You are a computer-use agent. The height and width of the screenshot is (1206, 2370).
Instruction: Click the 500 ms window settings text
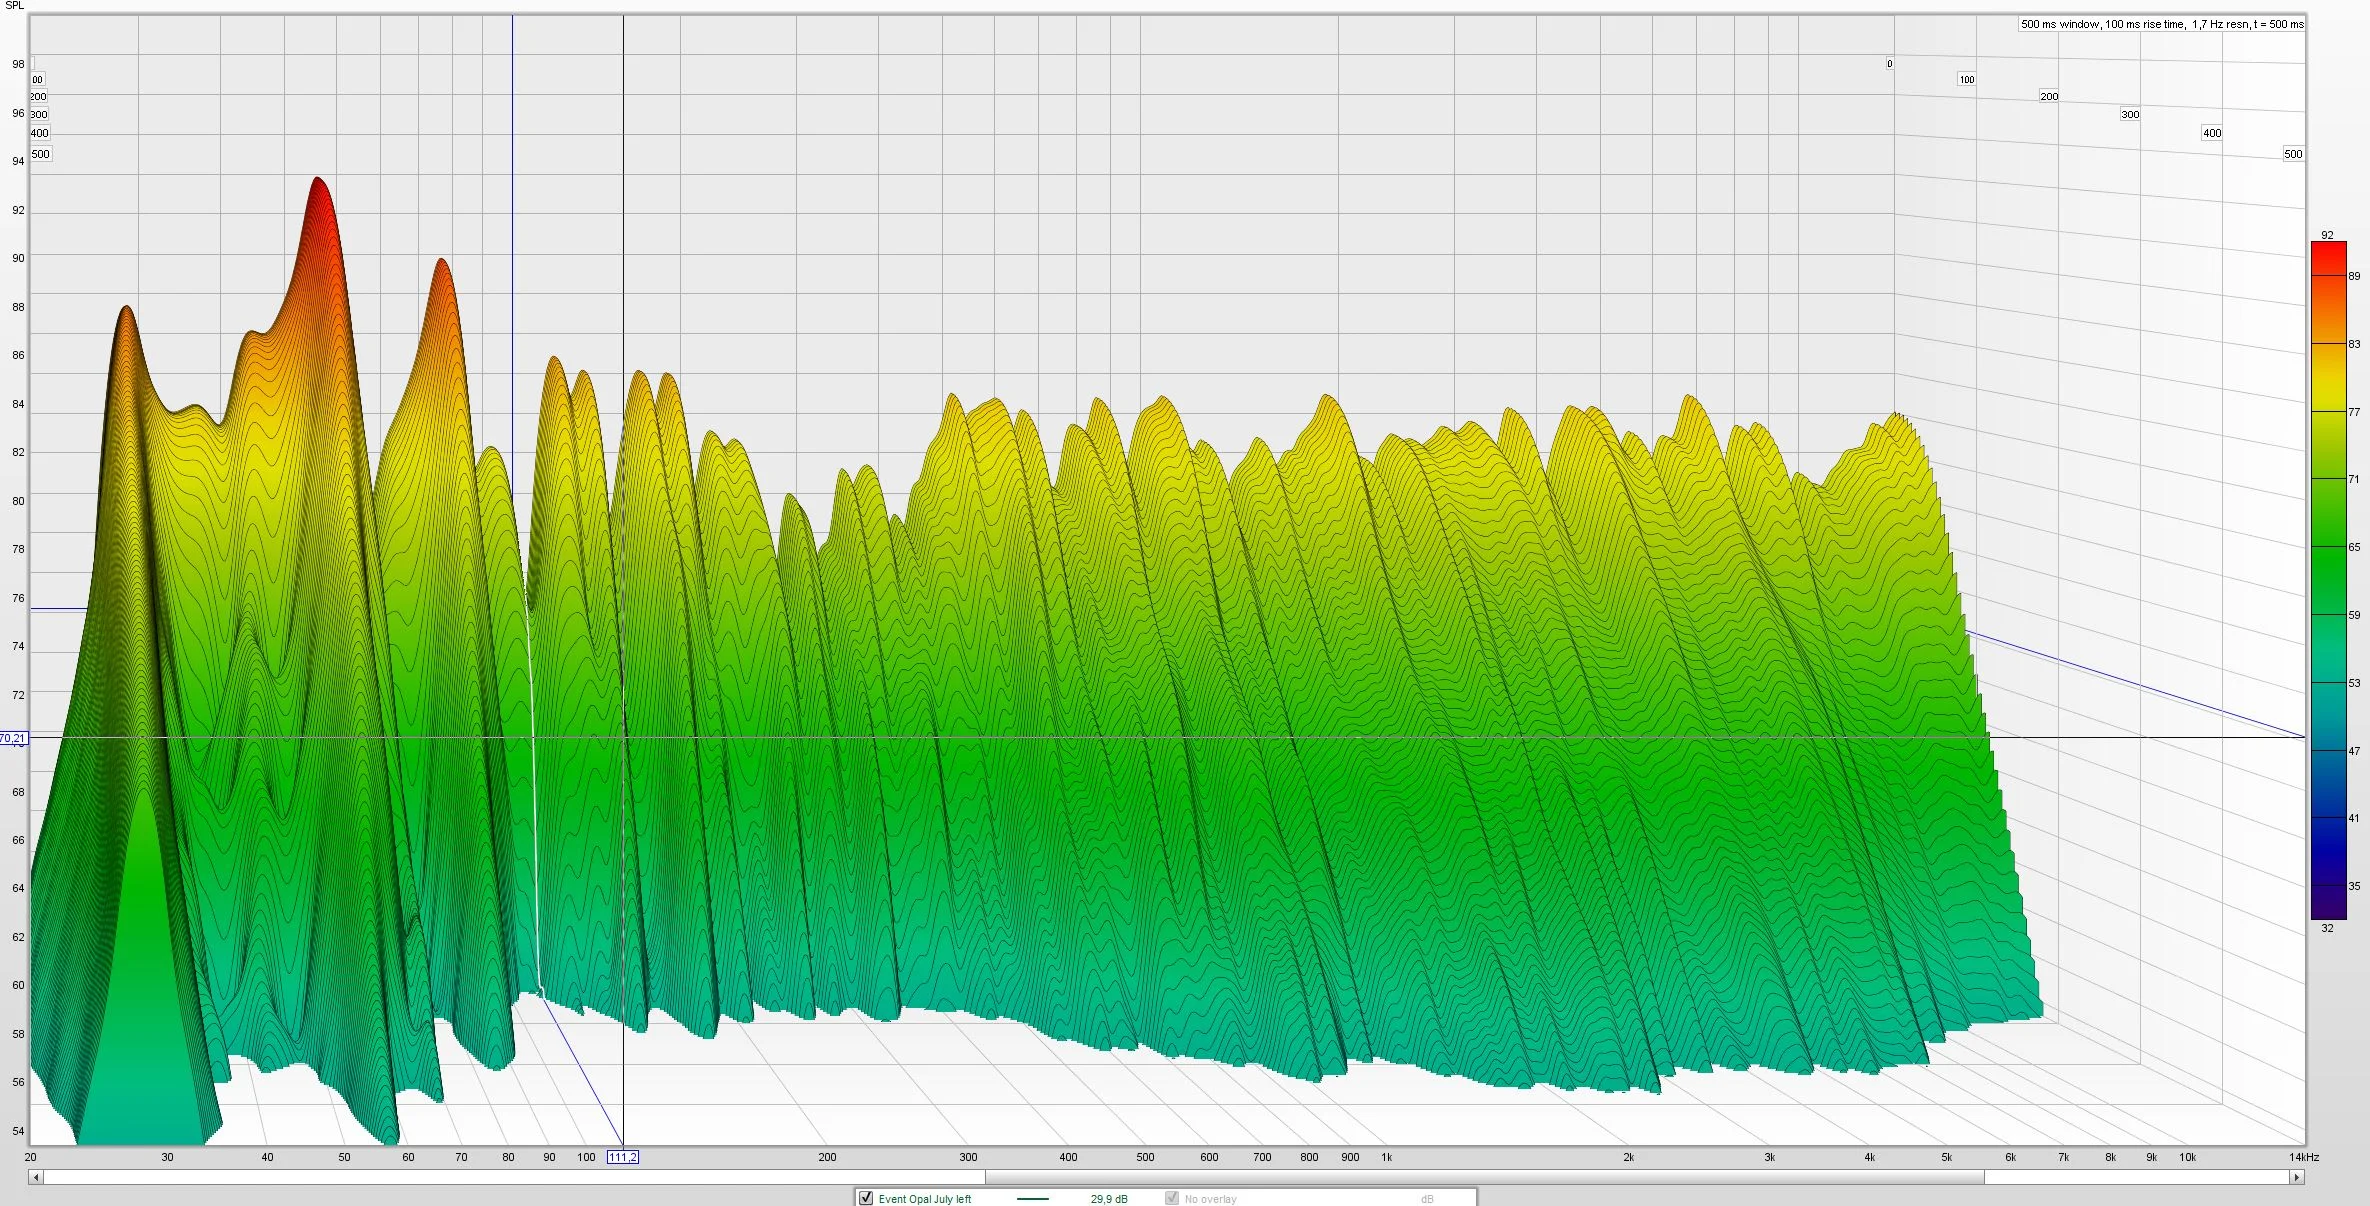(x=2162, y=24)
